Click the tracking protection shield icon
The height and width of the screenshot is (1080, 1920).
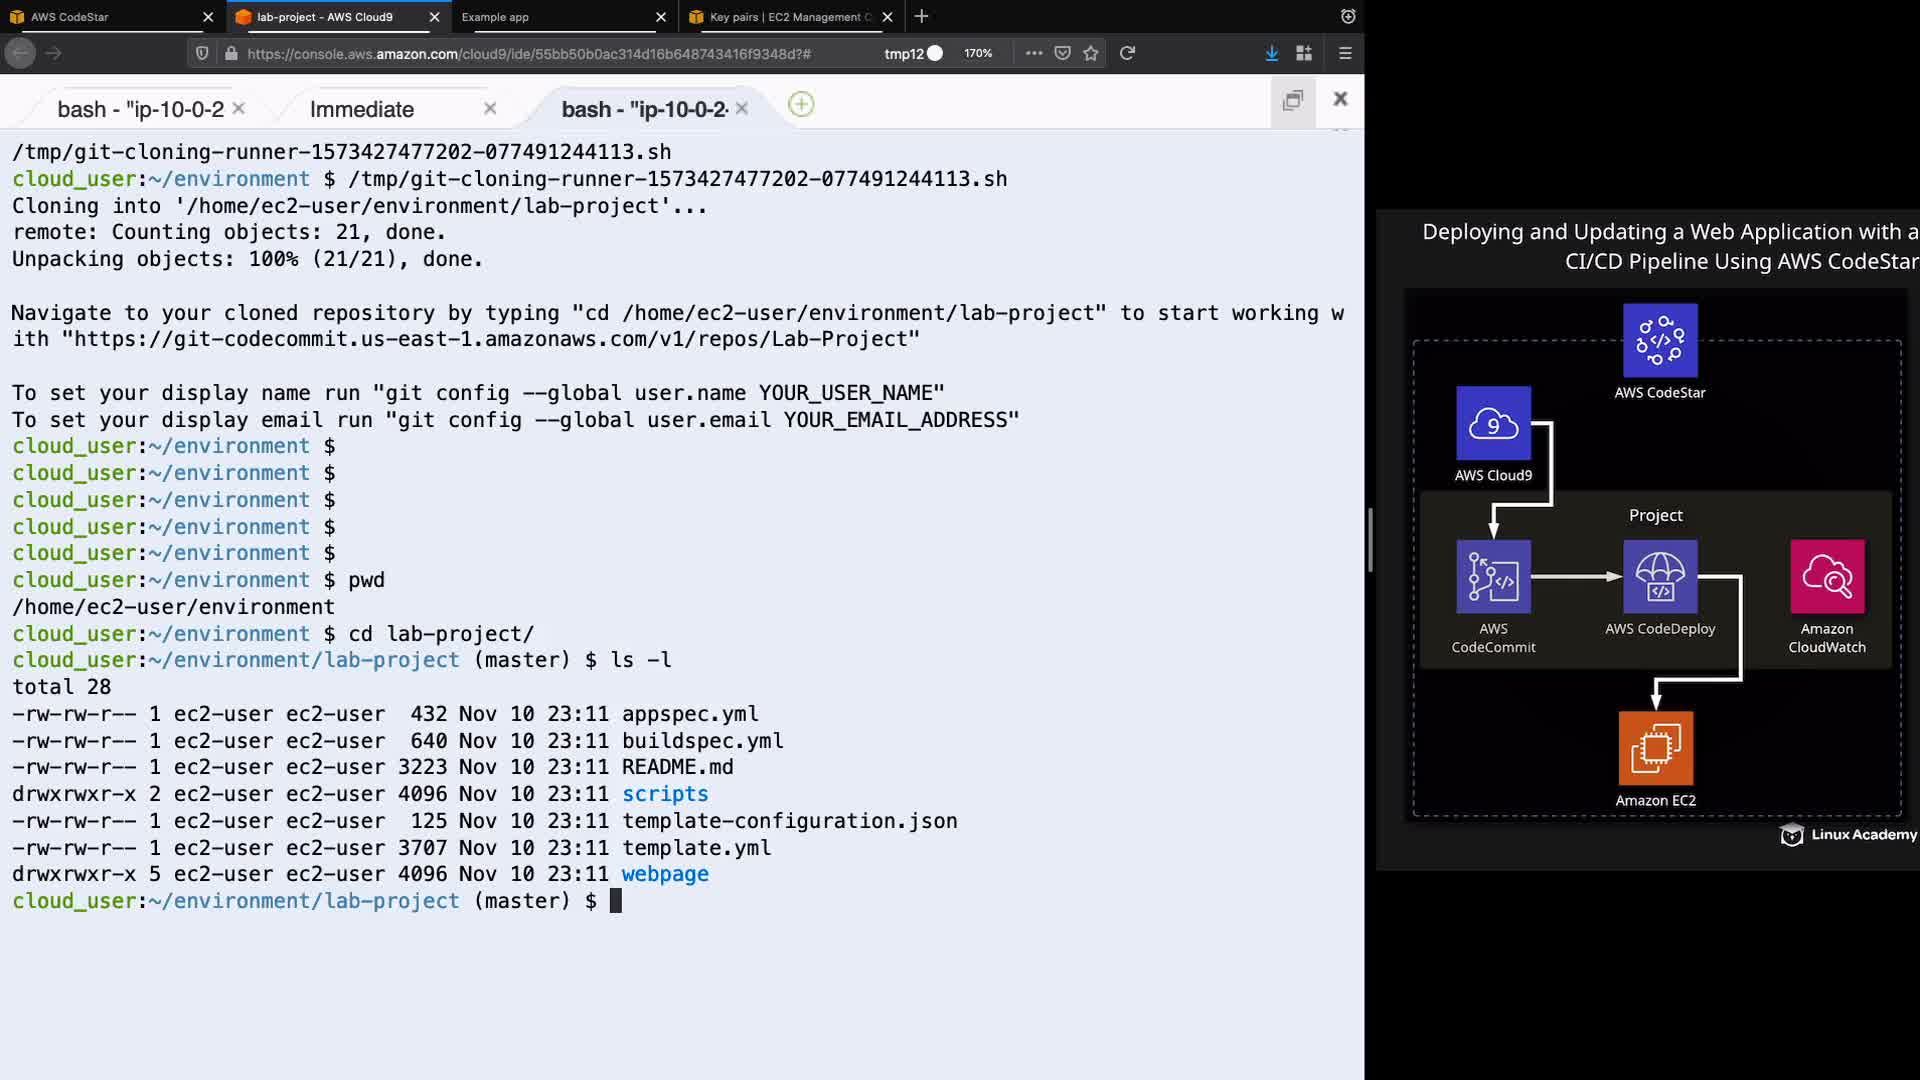[x=202, y=53]
